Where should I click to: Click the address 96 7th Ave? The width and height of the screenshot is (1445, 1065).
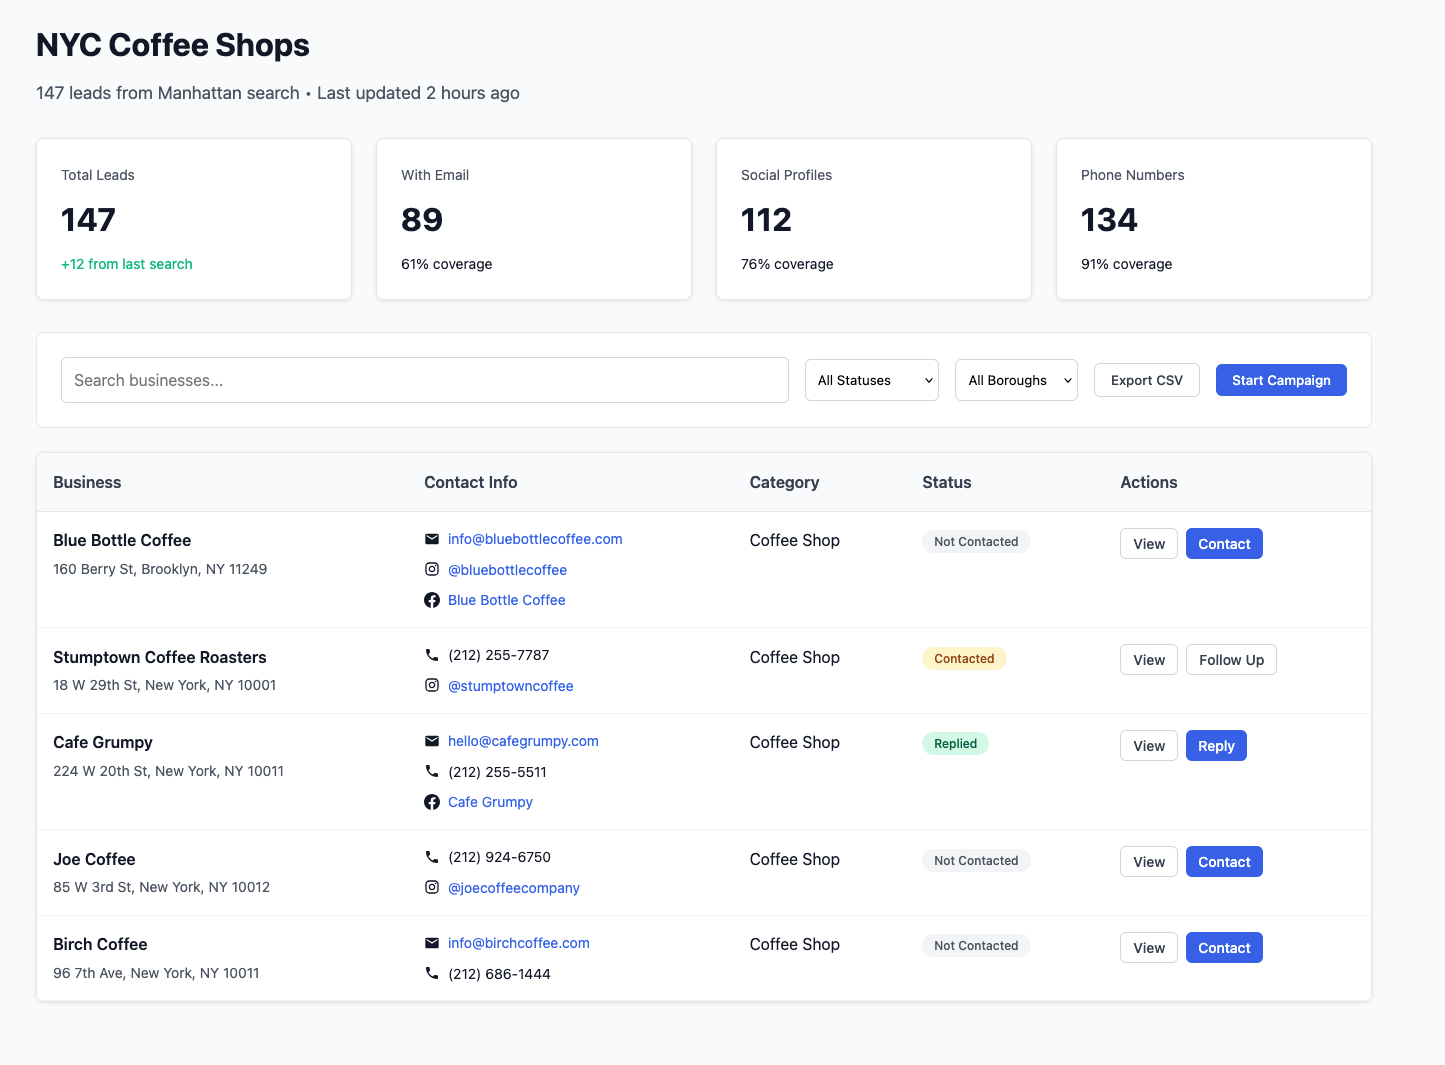(156, 973)
